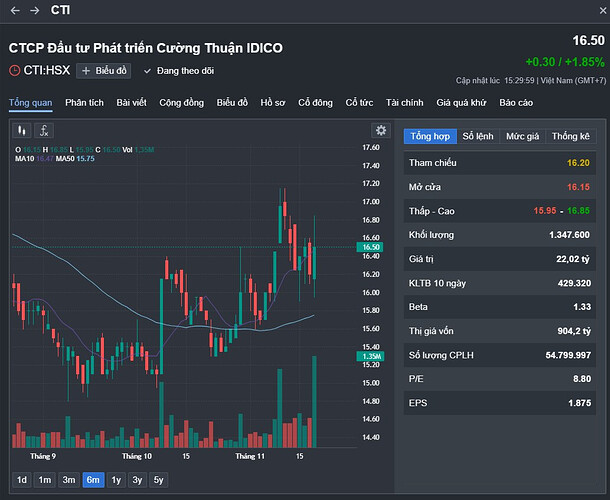Open the indicators (fx) menu
Viewport: 610px width, 500px height.
point(44,131)
